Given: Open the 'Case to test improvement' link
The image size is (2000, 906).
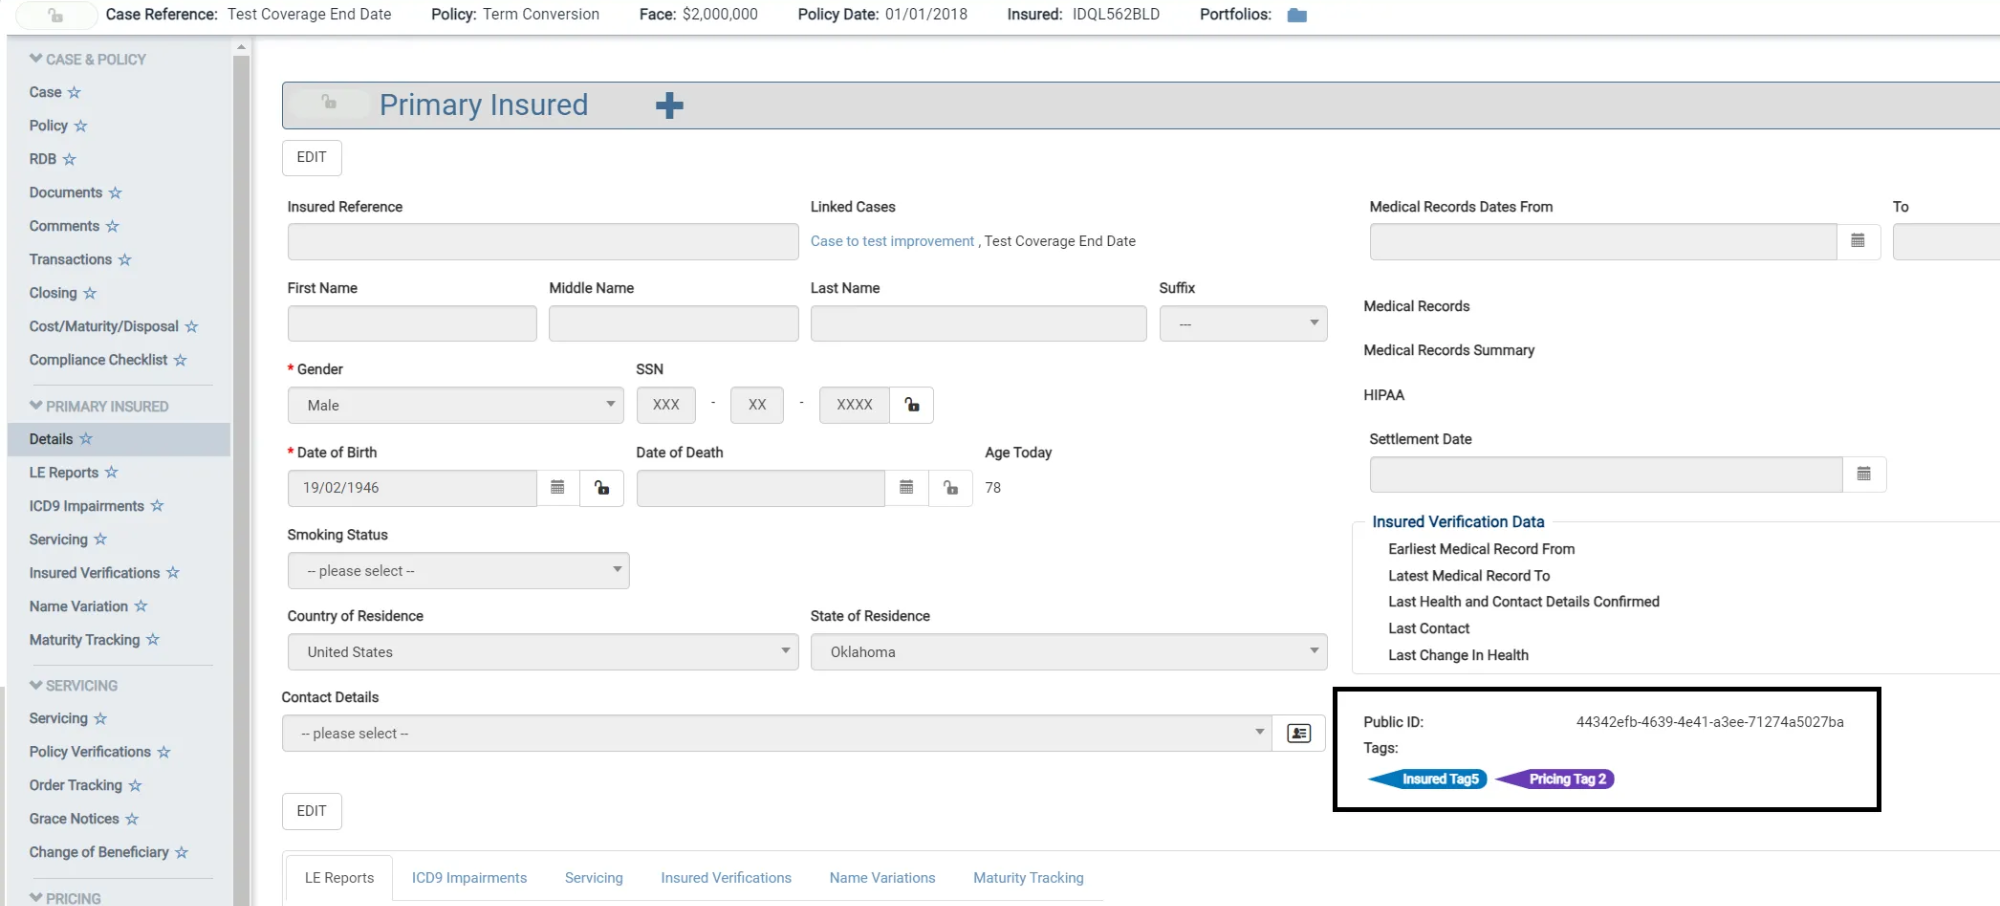Looking at the screenshot, I should click(x=892, y=241).
